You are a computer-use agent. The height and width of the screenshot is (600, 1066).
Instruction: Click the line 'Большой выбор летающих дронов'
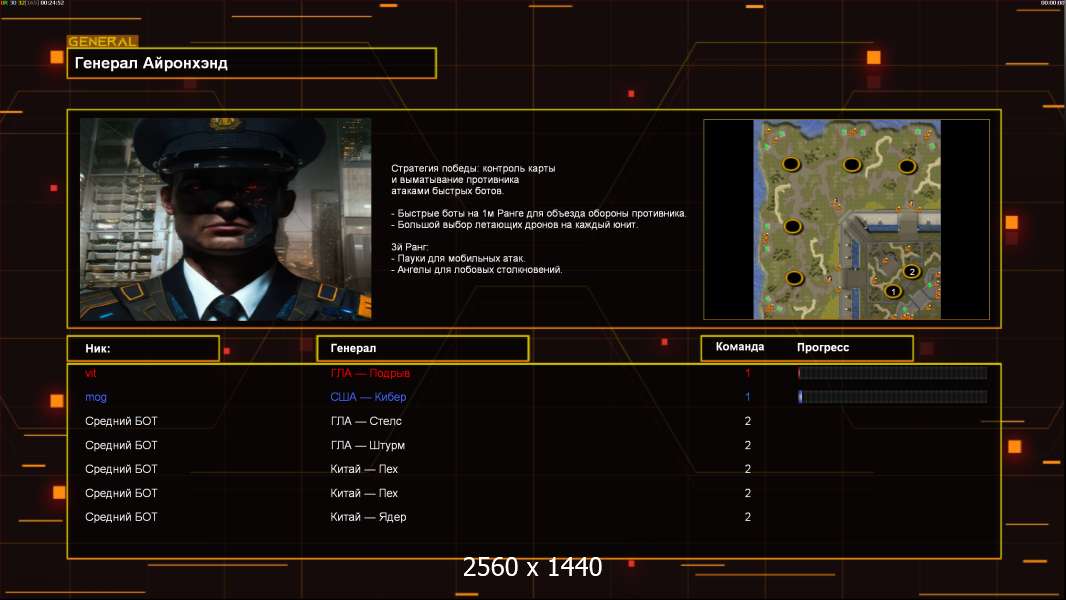[515, 225]
